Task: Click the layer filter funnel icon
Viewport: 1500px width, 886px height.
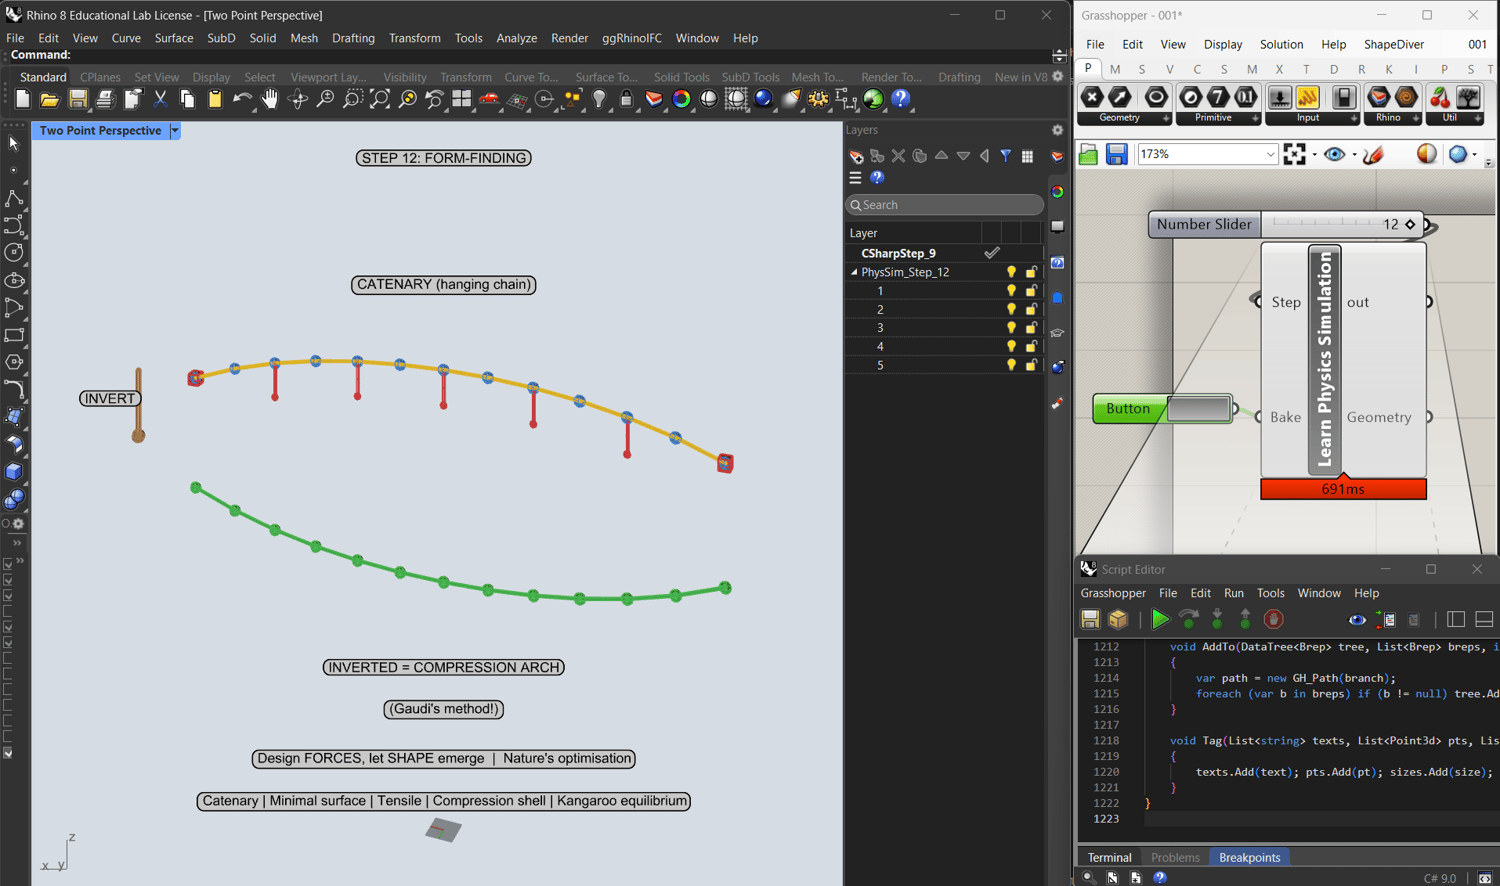Action: coord(1006,156)
